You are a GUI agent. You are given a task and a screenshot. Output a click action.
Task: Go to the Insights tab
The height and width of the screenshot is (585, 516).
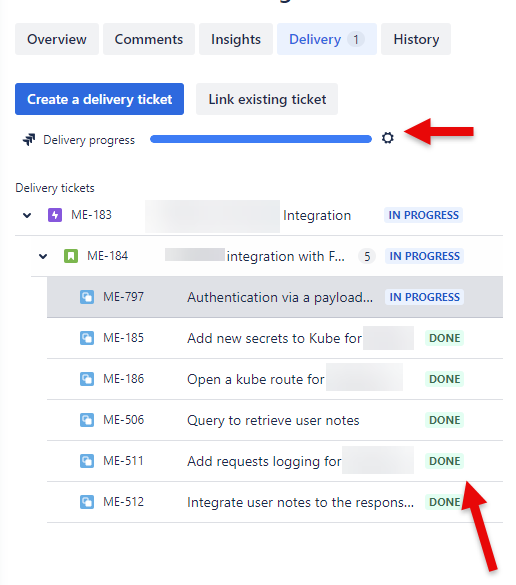pos(236,39)
